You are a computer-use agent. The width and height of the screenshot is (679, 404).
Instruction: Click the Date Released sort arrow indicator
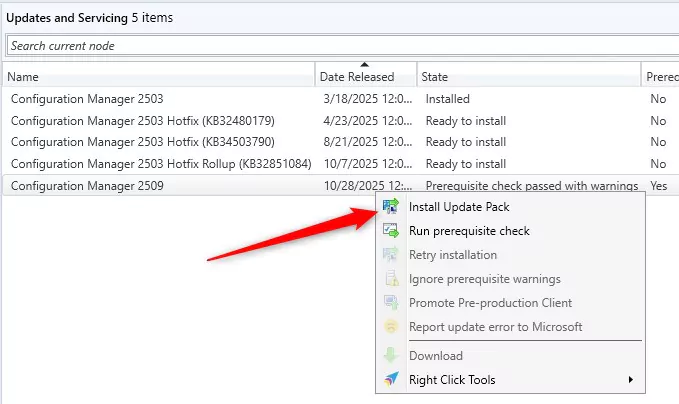click(365, 65)
